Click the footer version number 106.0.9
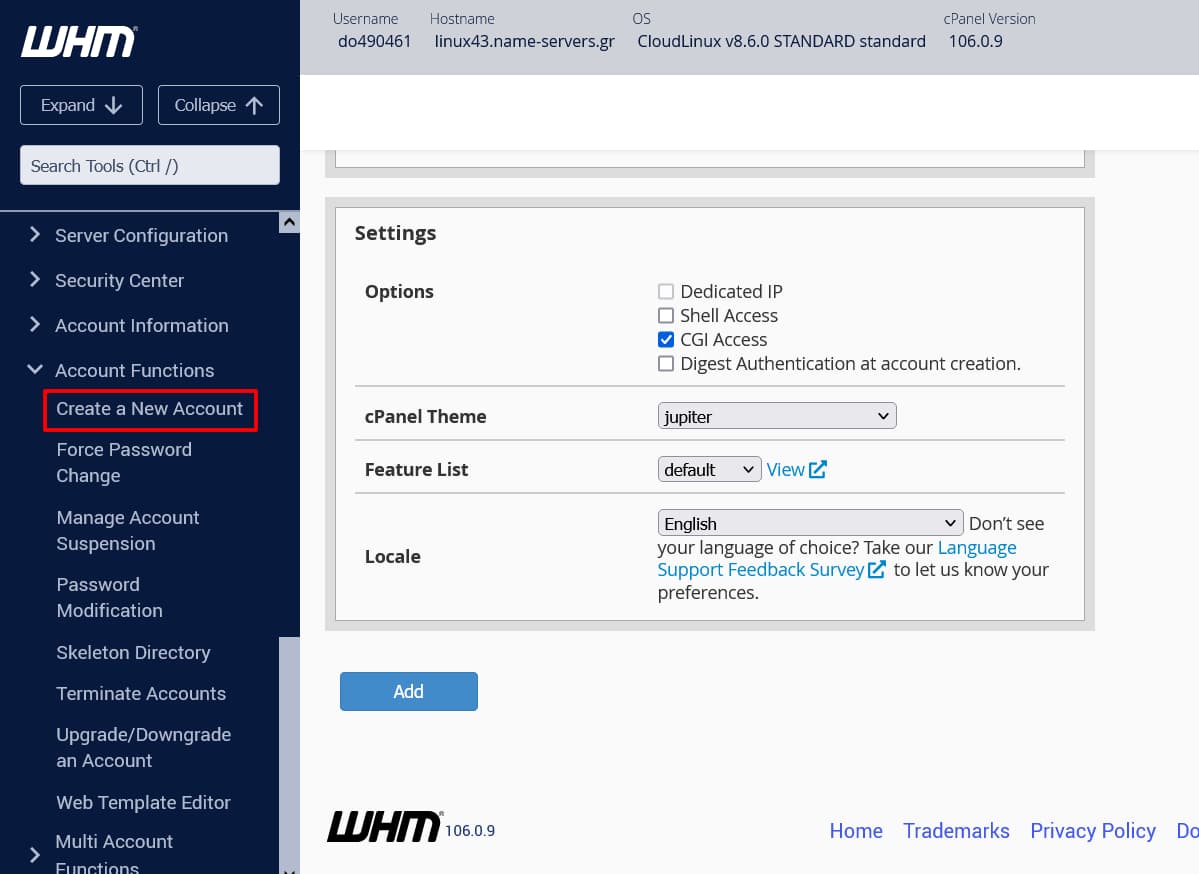The width and height of the screenshot is (1199, 874). (470, 830)
